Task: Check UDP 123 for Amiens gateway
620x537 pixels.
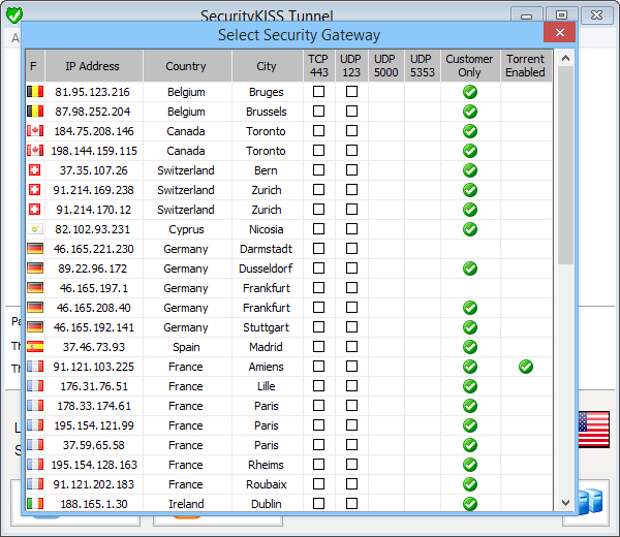Action: pos(352,366)
